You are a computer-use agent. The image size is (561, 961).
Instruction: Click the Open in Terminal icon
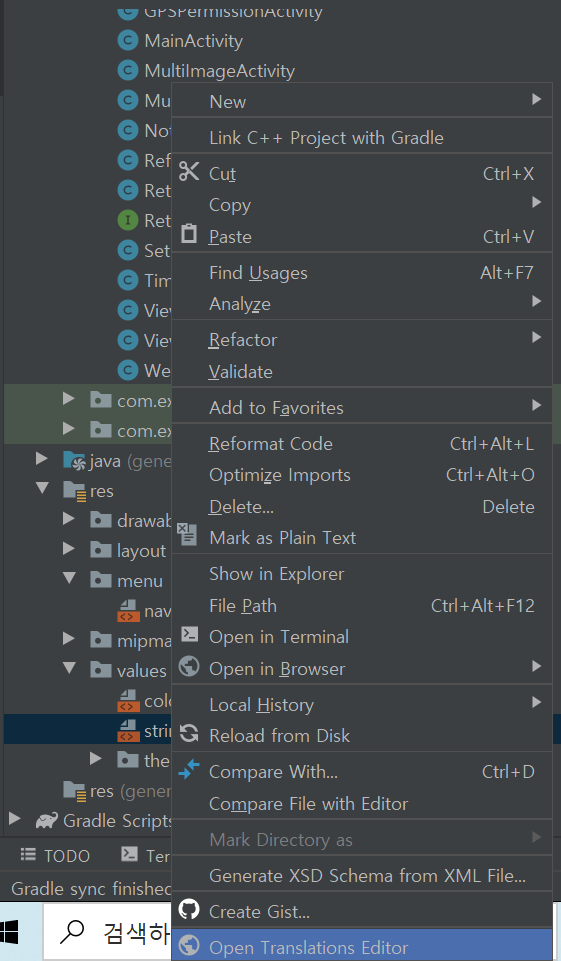pos(189,635)
